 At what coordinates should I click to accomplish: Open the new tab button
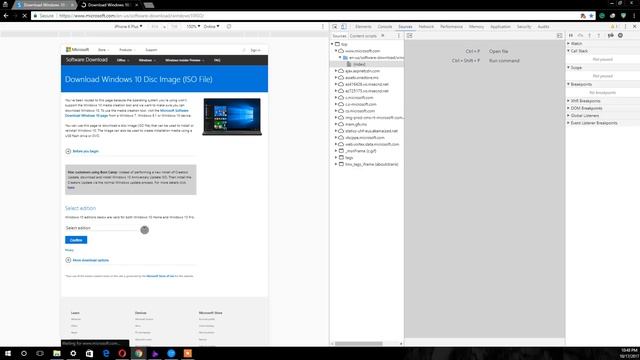(x=149, y=5)
